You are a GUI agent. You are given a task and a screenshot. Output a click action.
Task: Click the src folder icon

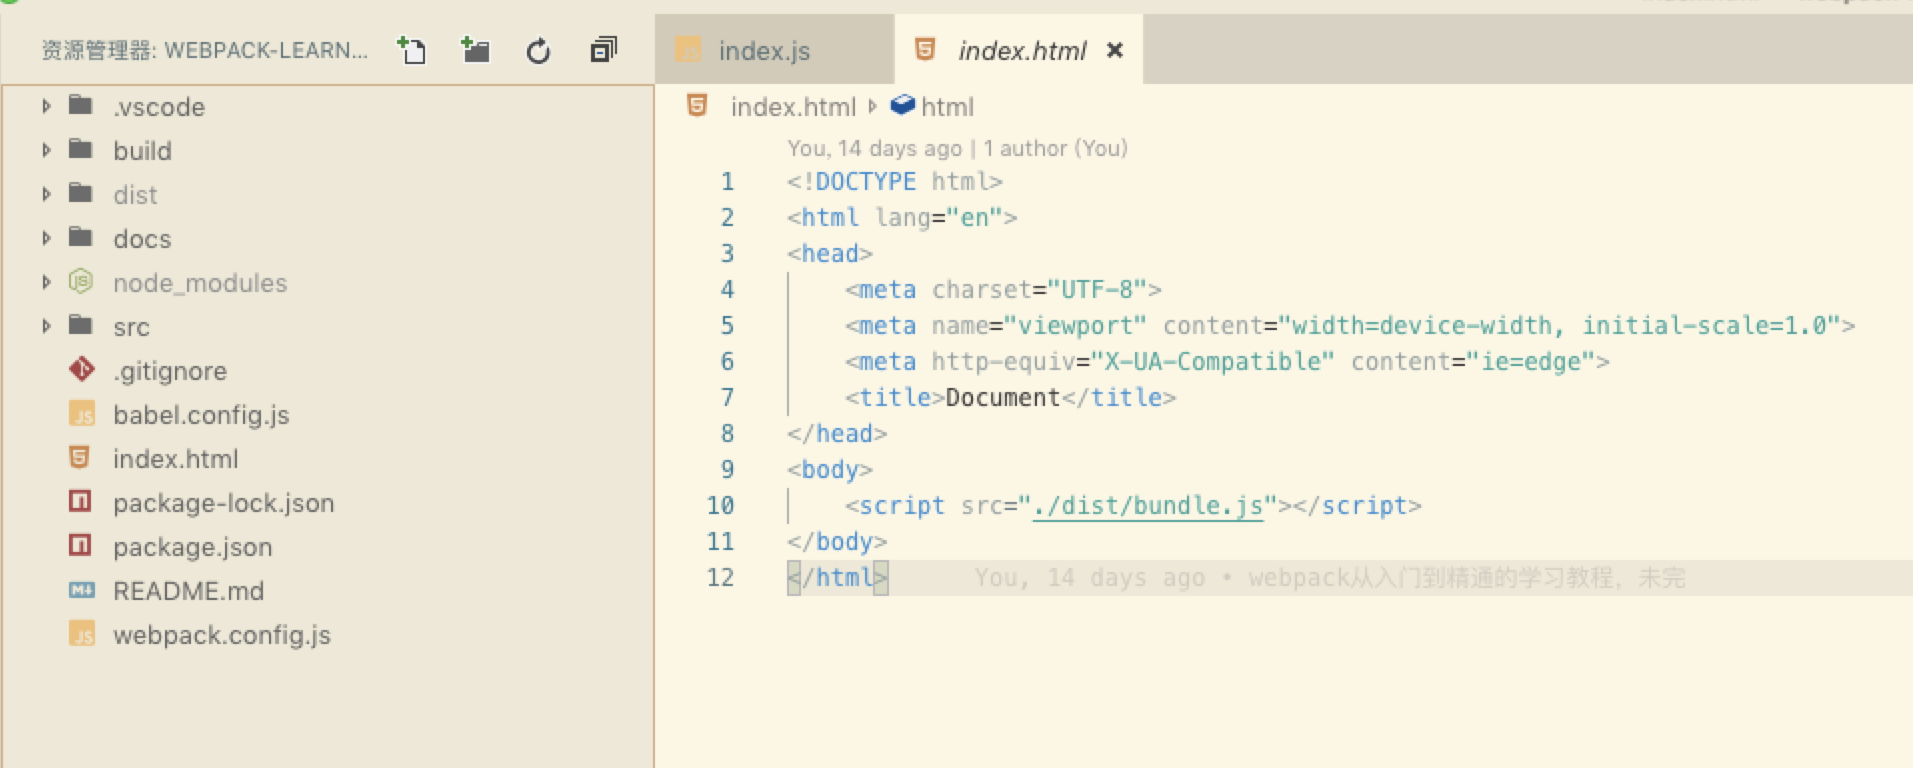pyautogui.click(x=81, y=325)
